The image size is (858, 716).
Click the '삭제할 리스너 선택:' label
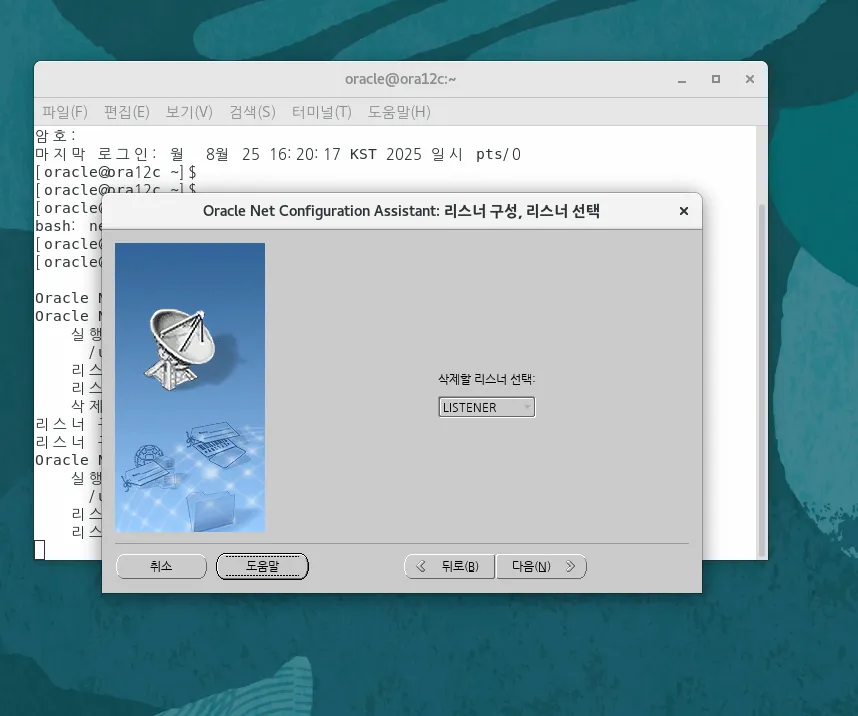coord(486,379)
